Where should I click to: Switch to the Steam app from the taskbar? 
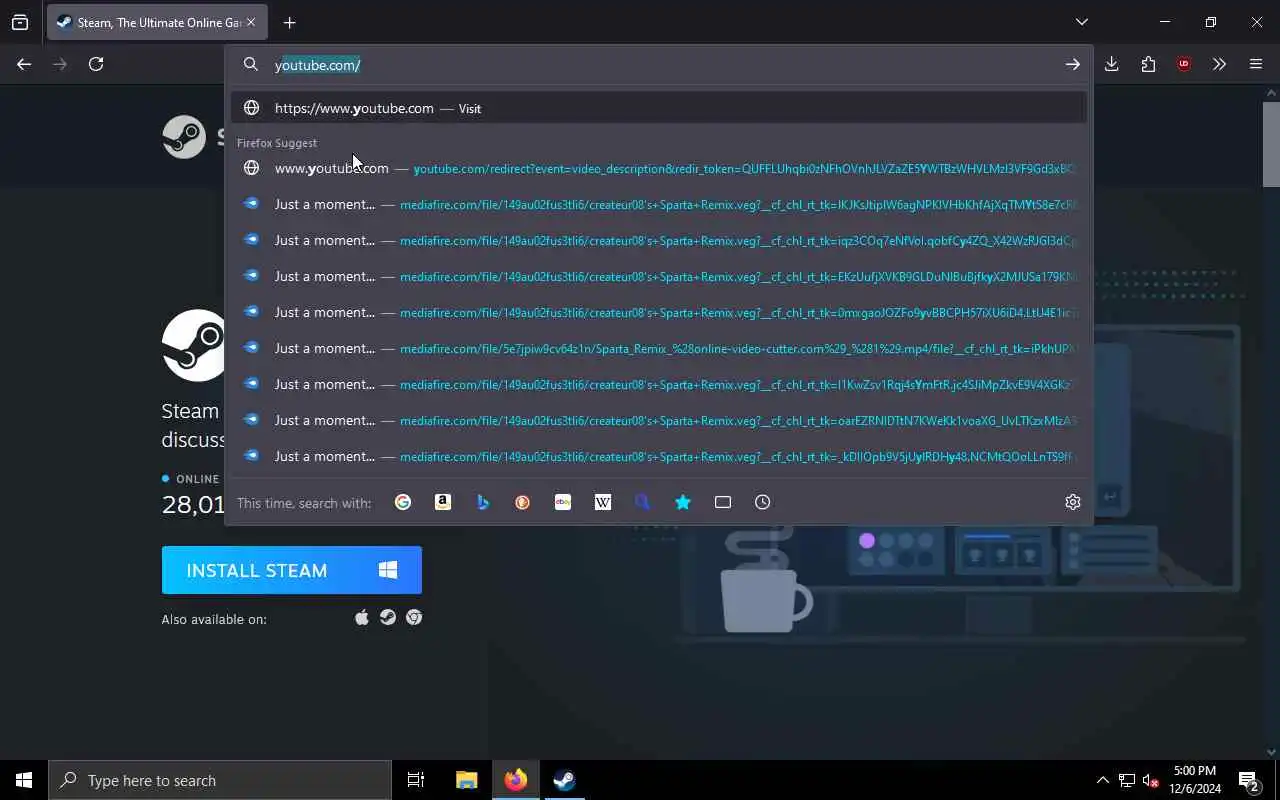[x=564, y=780]
